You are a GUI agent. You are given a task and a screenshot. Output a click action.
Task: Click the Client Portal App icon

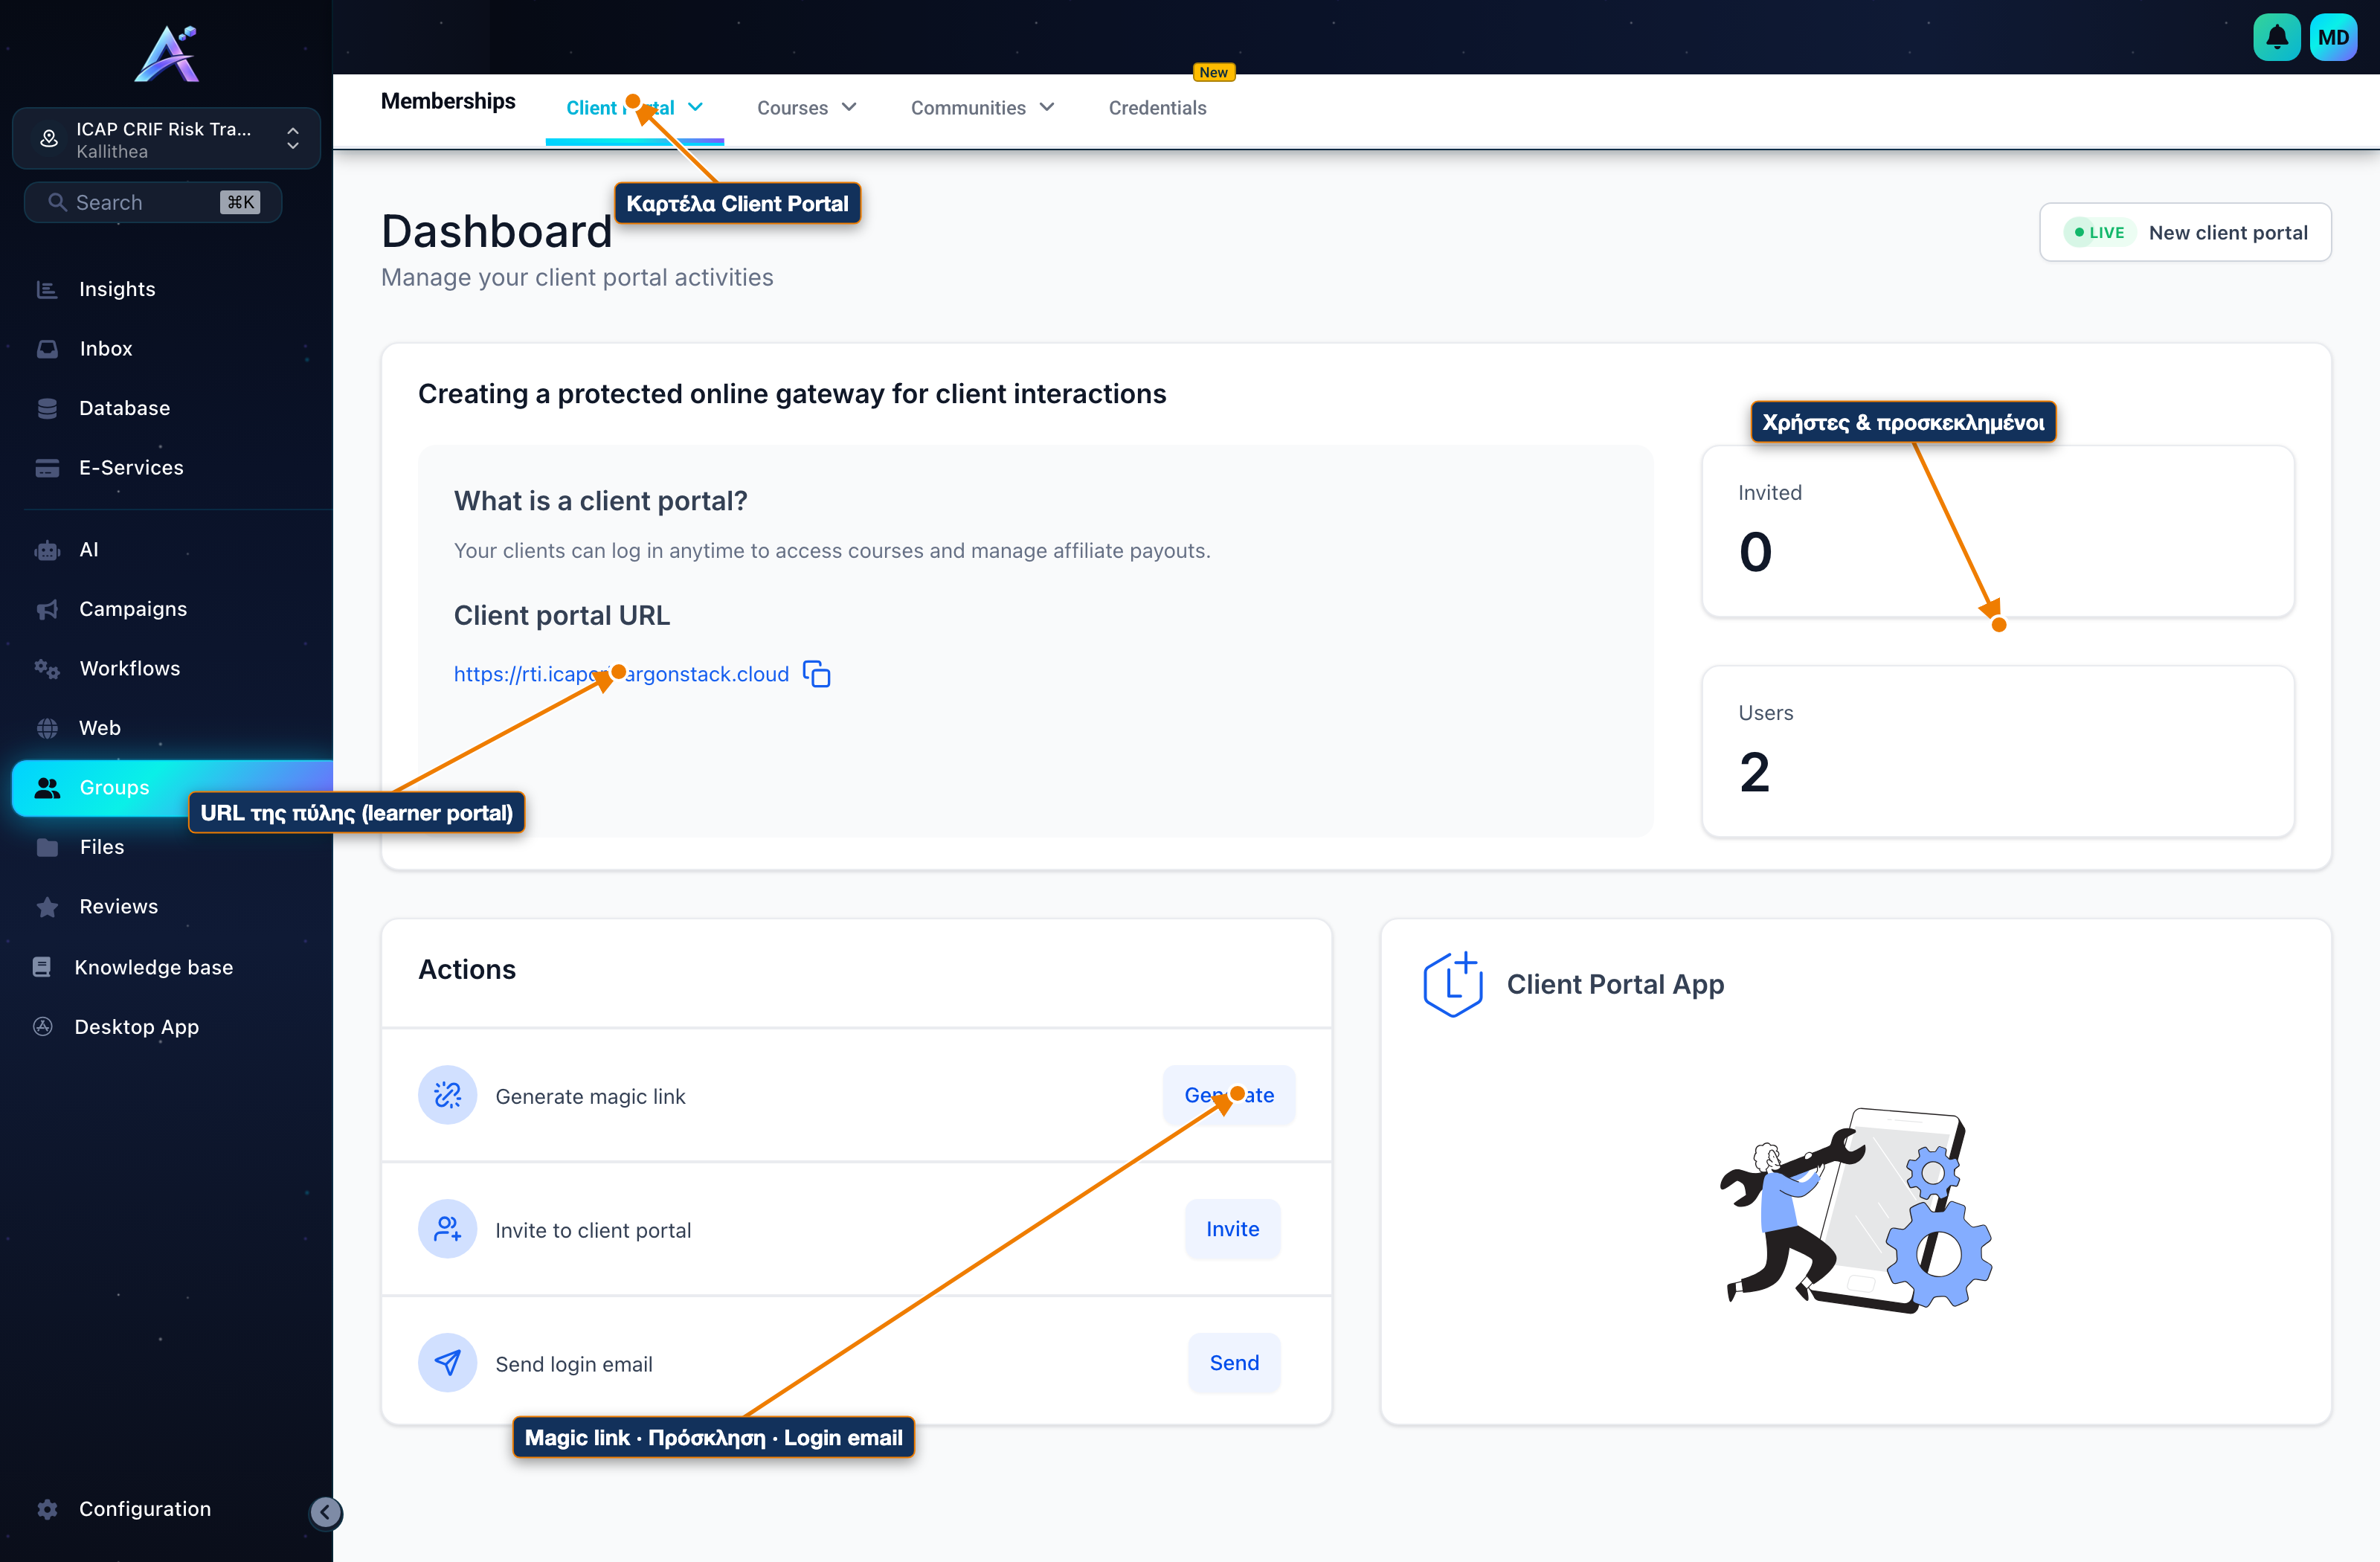[1452, 984]
